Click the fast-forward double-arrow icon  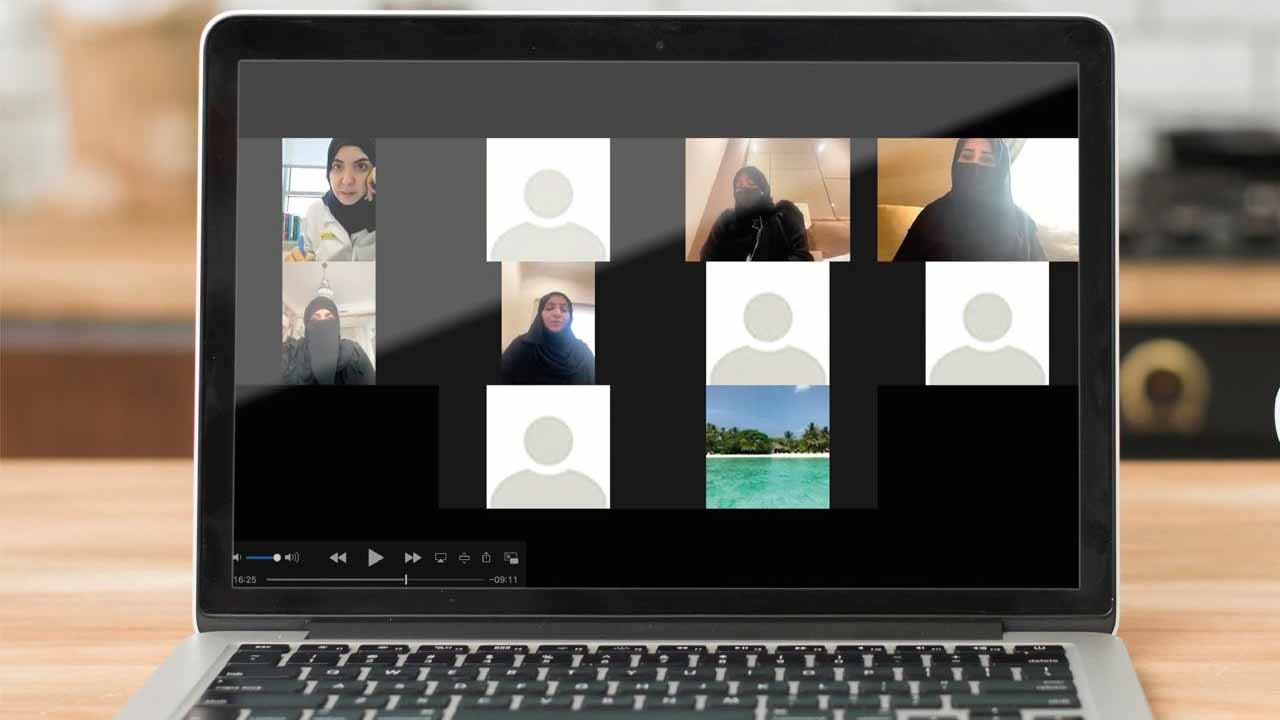412,558
